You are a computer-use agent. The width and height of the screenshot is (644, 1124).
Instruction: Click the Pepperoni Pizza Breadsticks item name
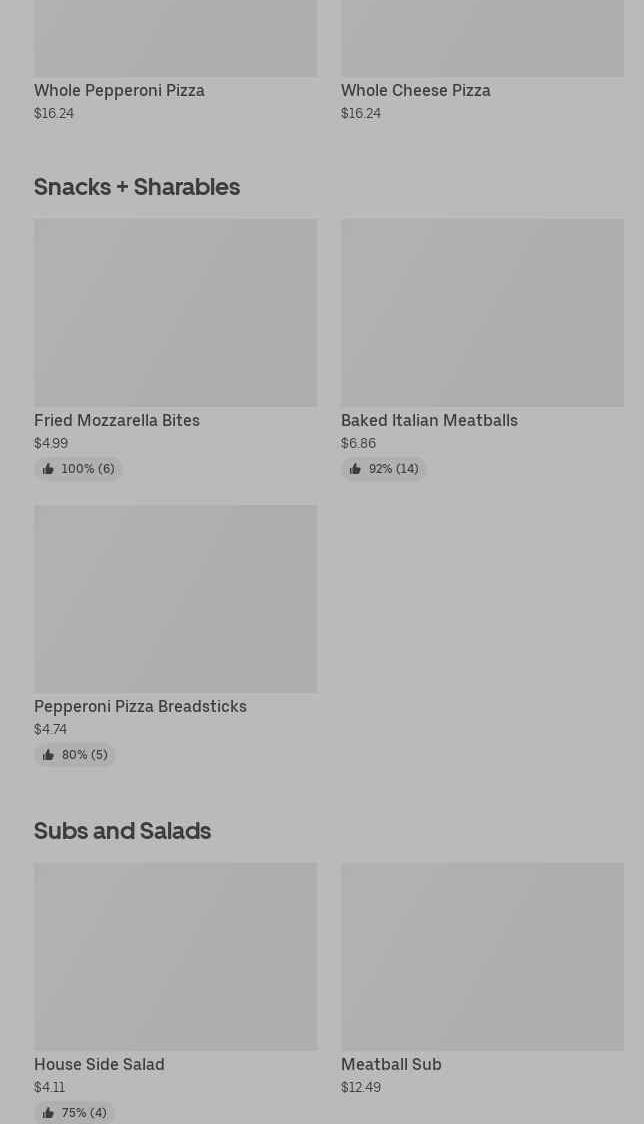click(140, 706)
